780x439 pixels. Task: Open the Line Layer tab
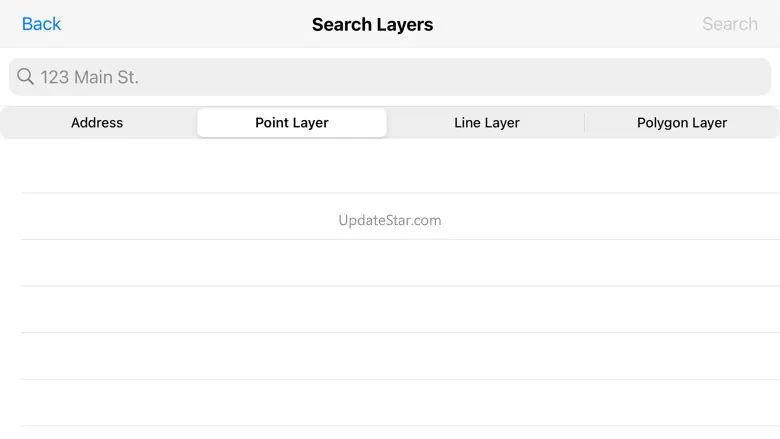click(x=487, y=123)
